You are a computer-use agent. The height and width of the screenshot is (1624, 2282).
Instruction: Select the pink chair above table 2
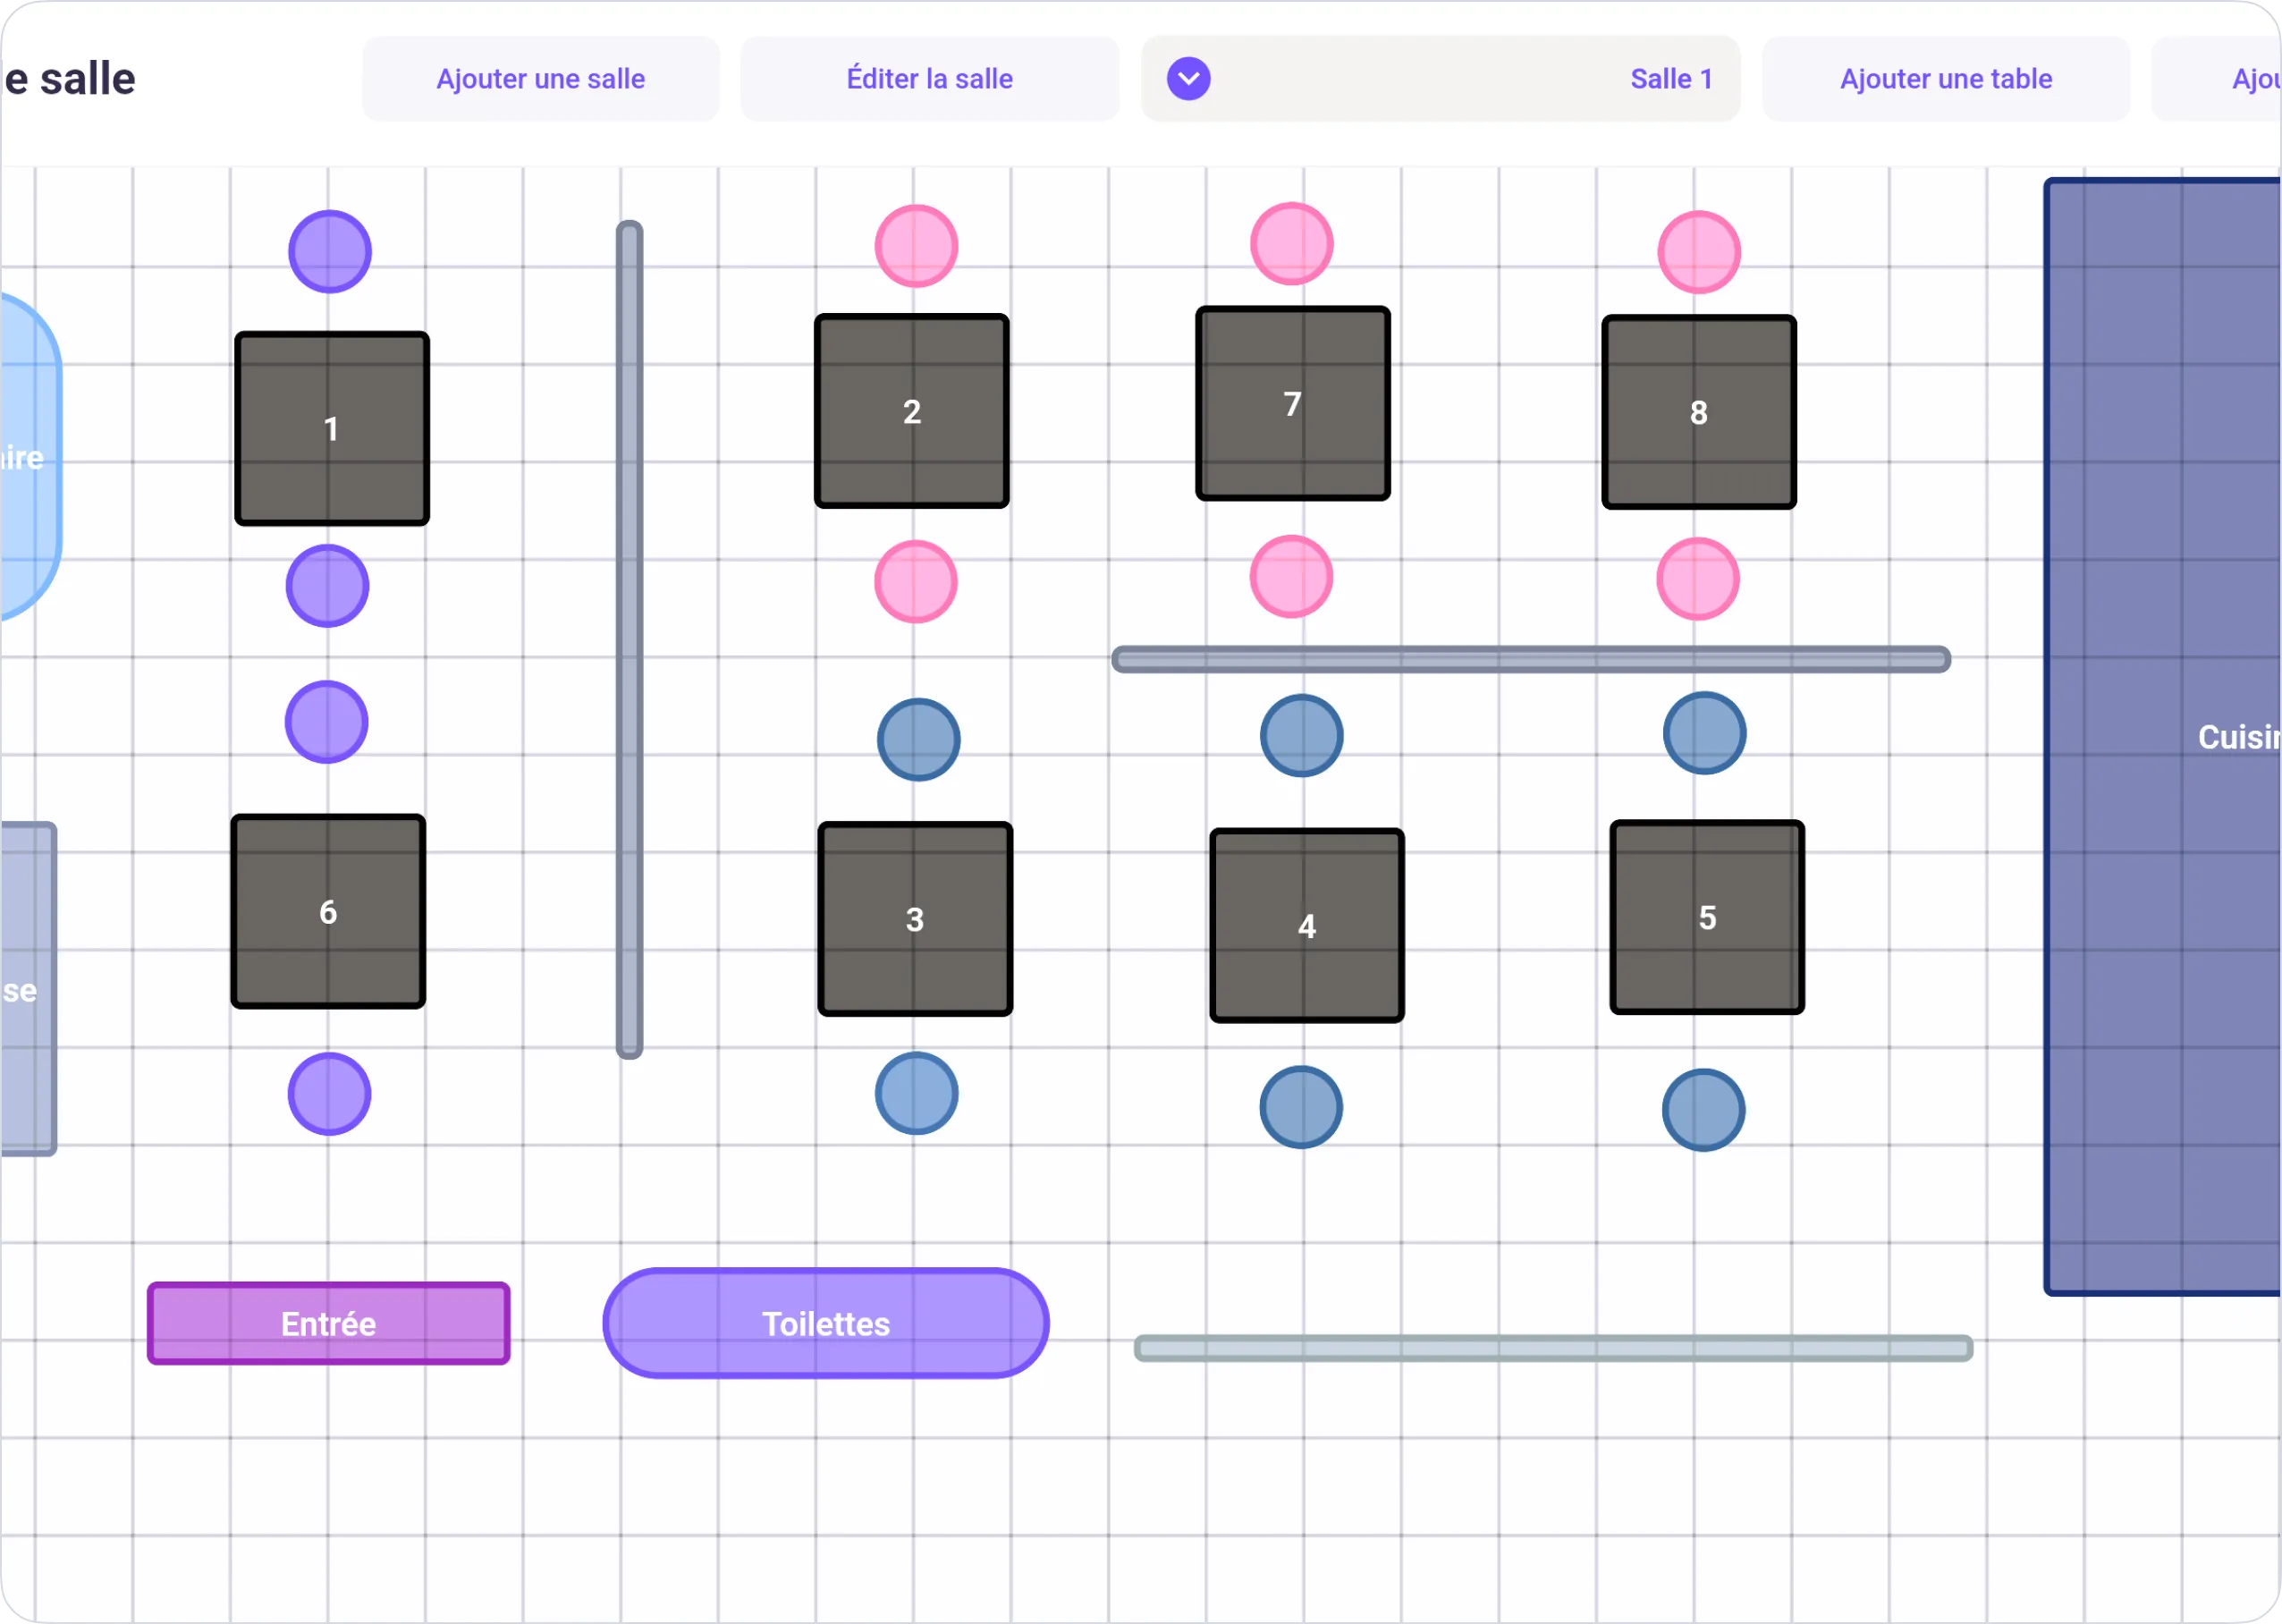point(915,244)
